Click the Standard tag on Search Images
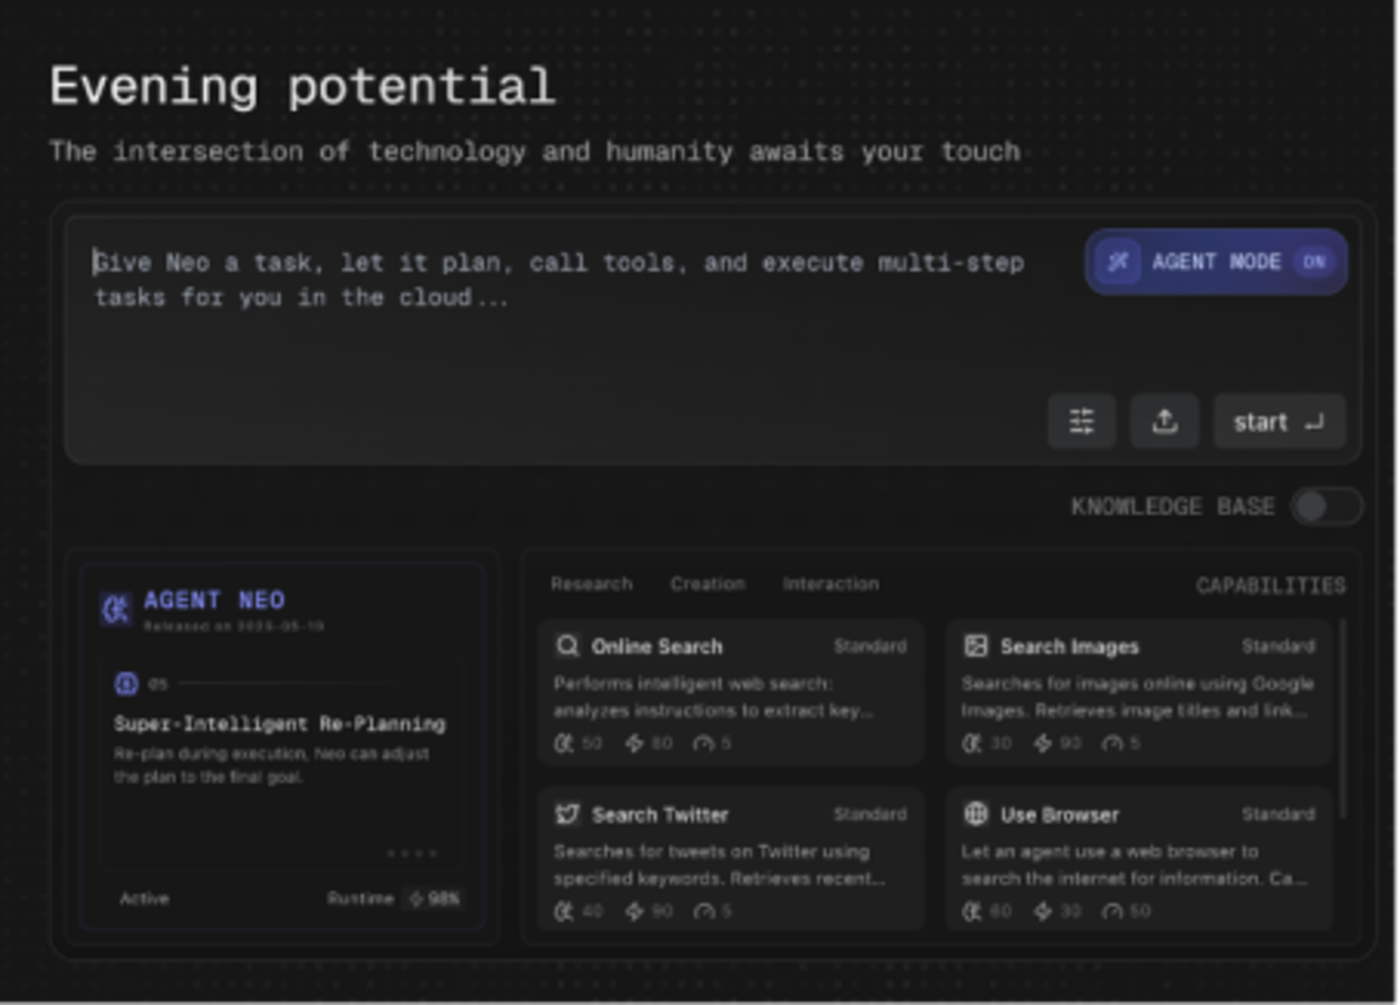Viewport: 1400px width, 1005px height. [1278, 647]
